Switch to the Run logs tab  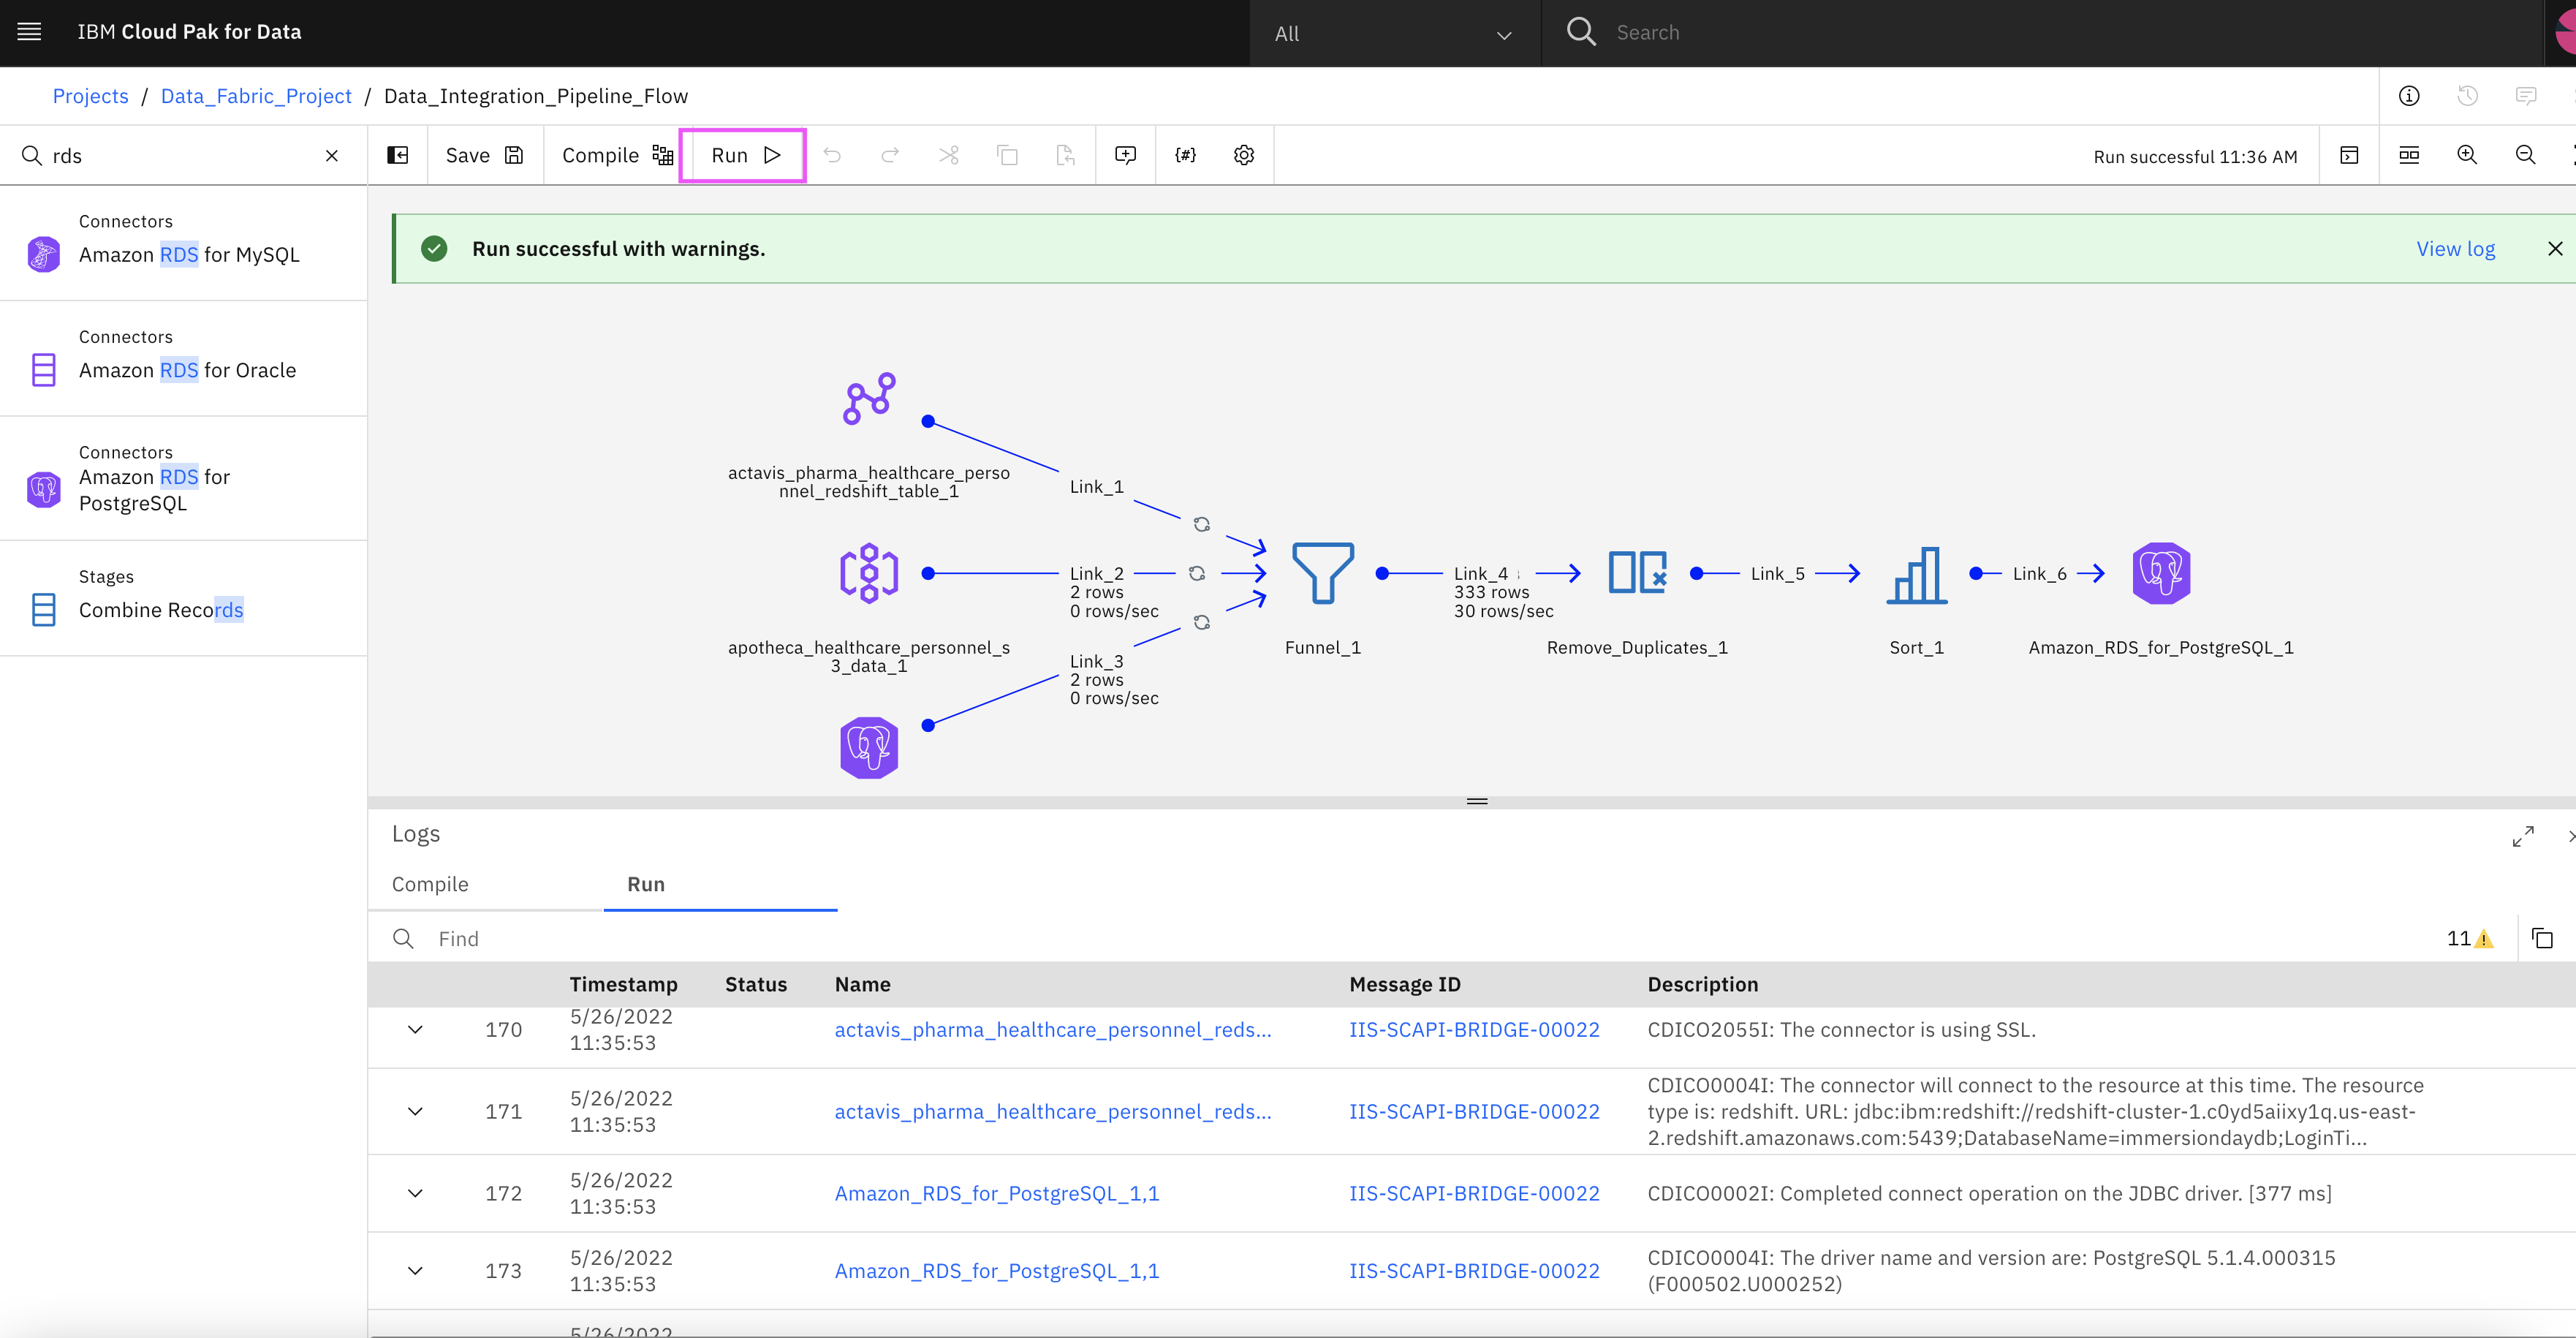(x=646, y=884)
